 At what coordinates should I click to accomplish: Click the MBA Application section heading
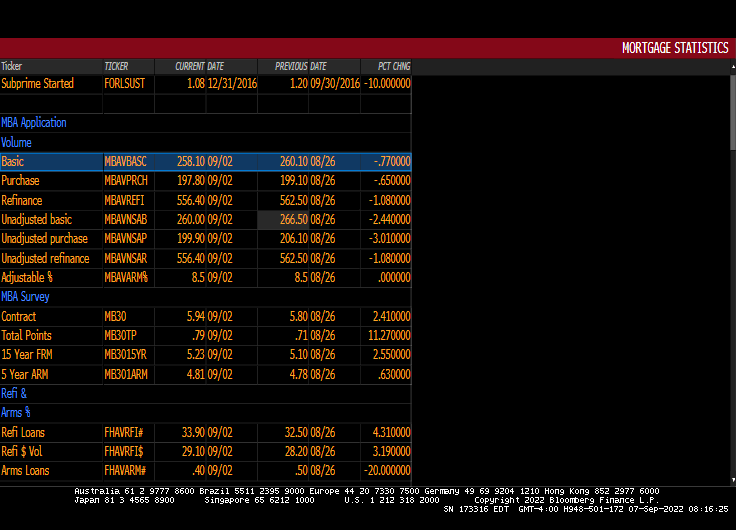34,123
